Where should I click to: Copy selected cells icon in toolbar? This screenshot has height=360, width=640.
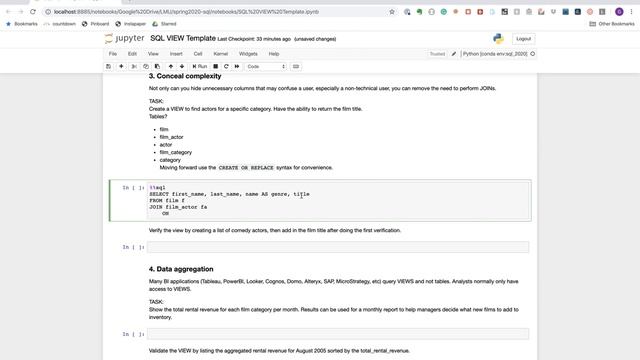coord(146,66)
